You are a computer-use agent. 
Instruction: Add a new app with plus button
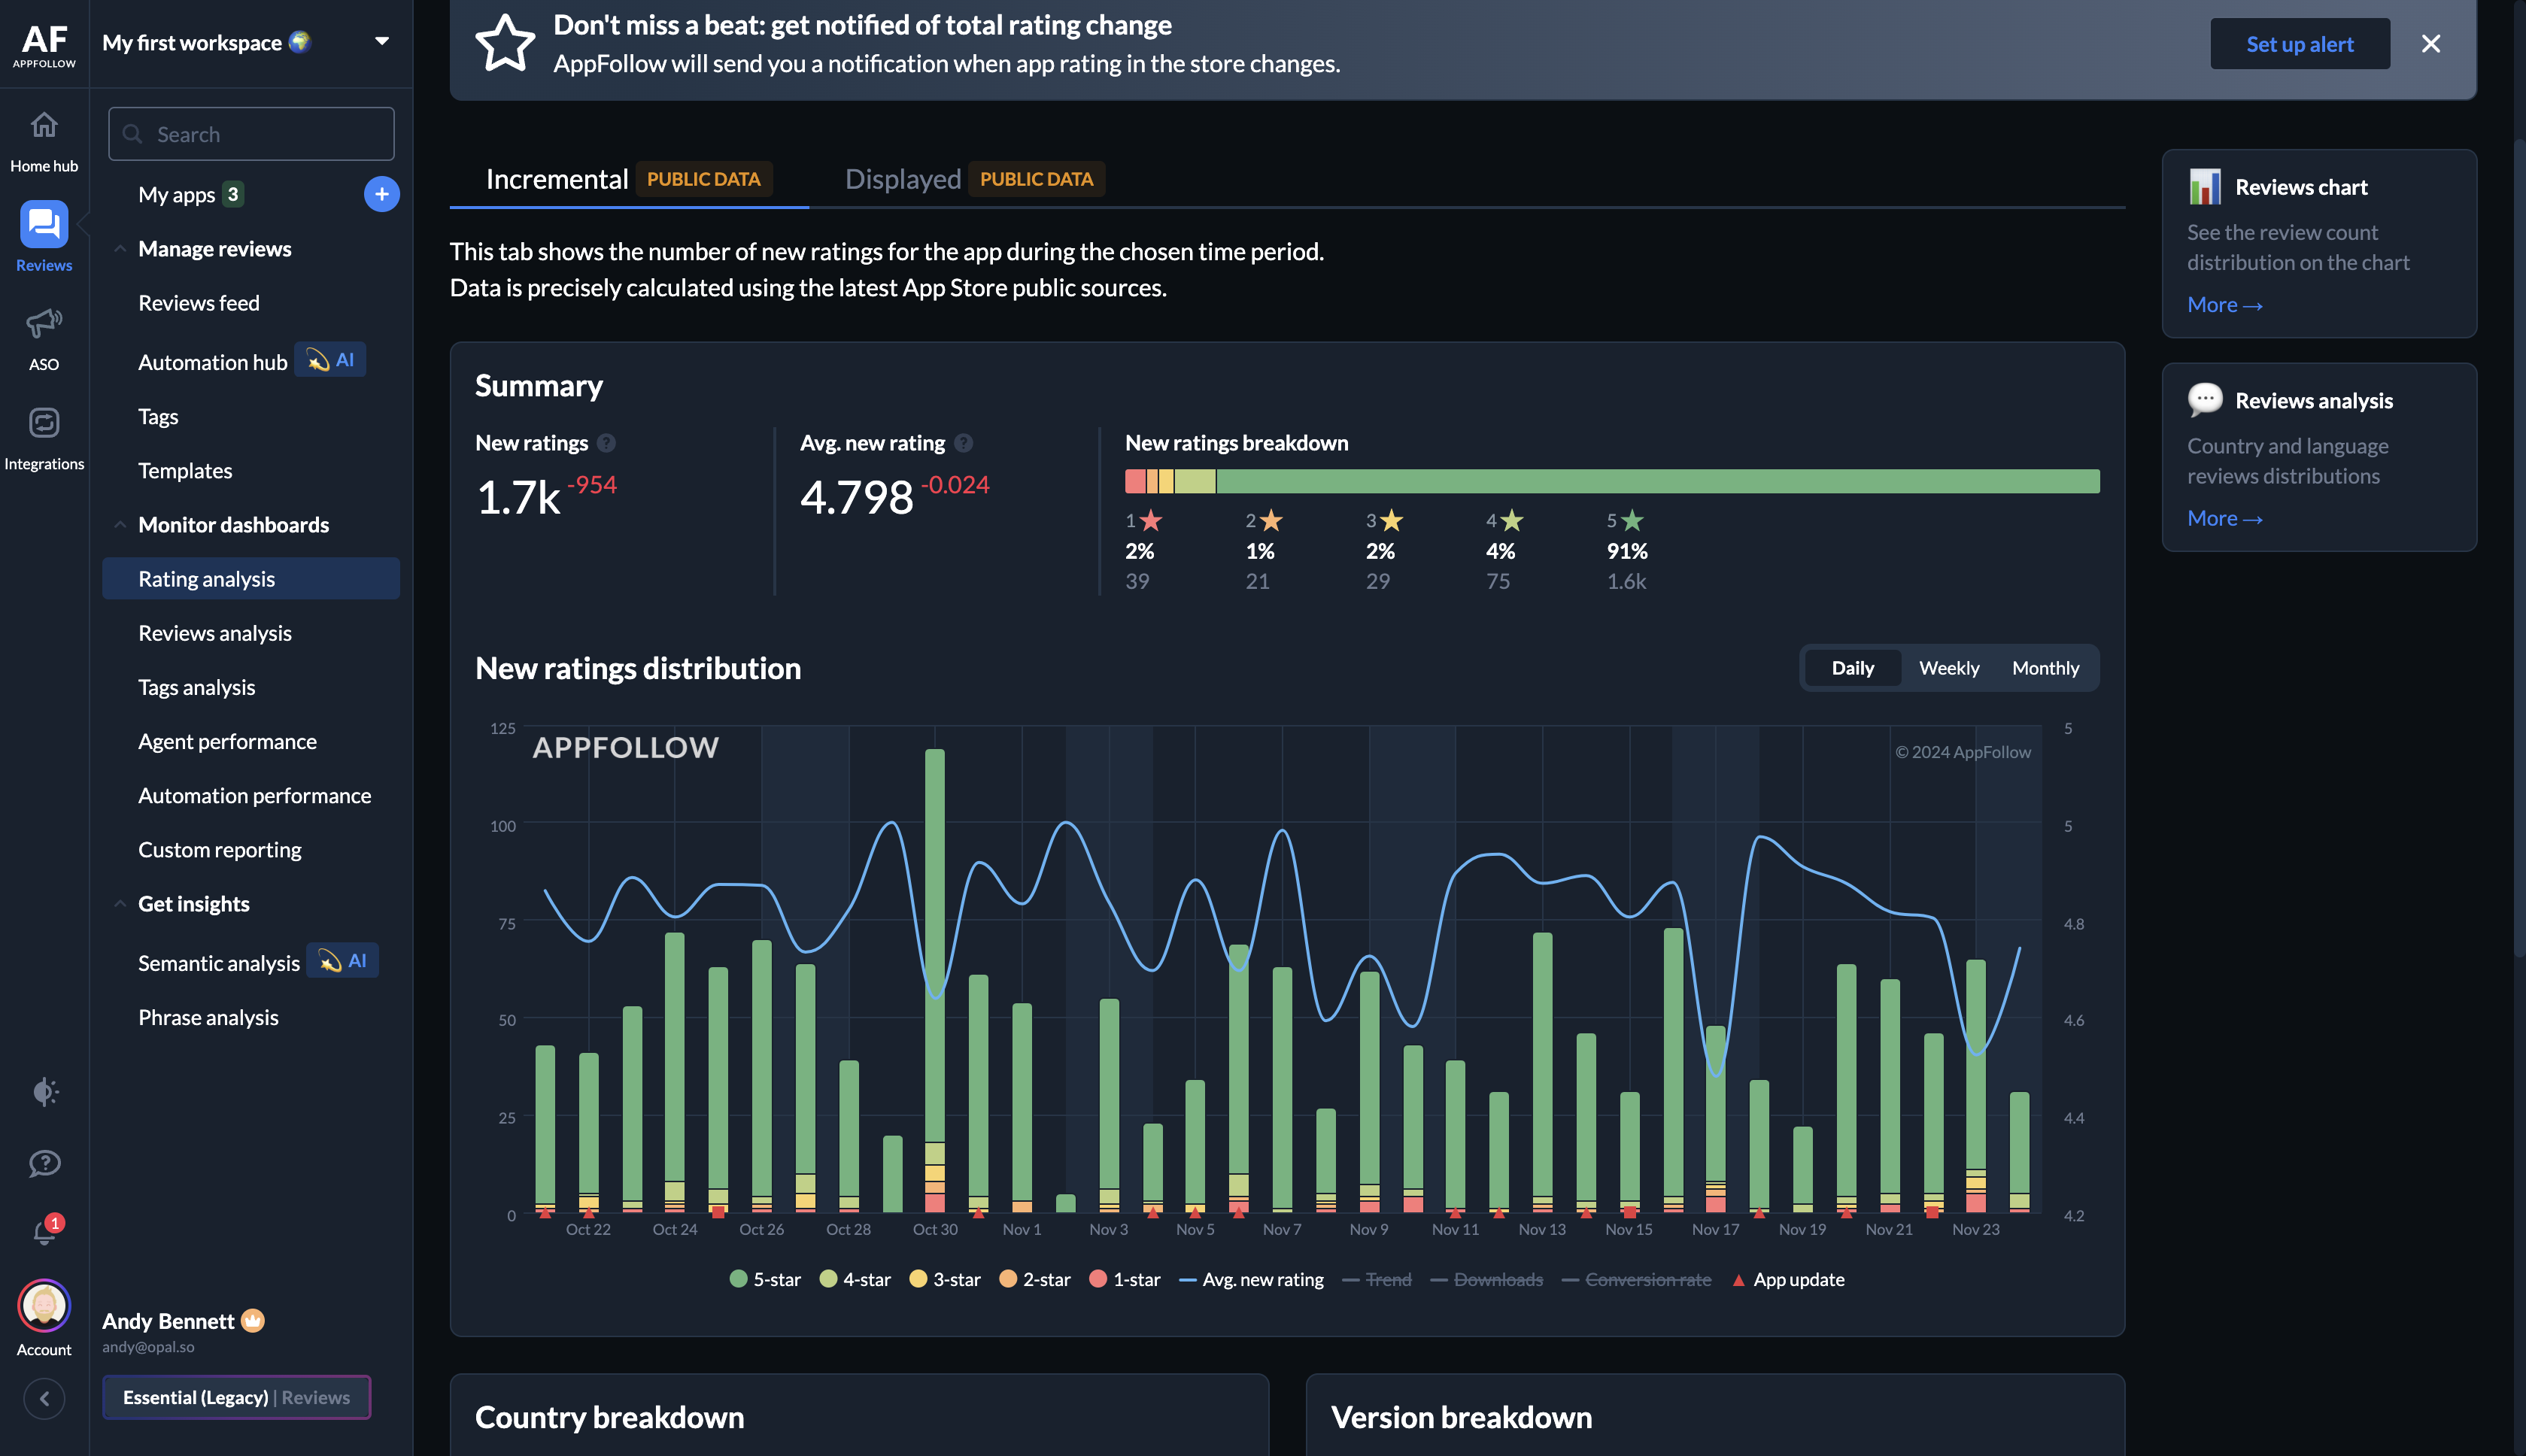(x=381, y=194)
